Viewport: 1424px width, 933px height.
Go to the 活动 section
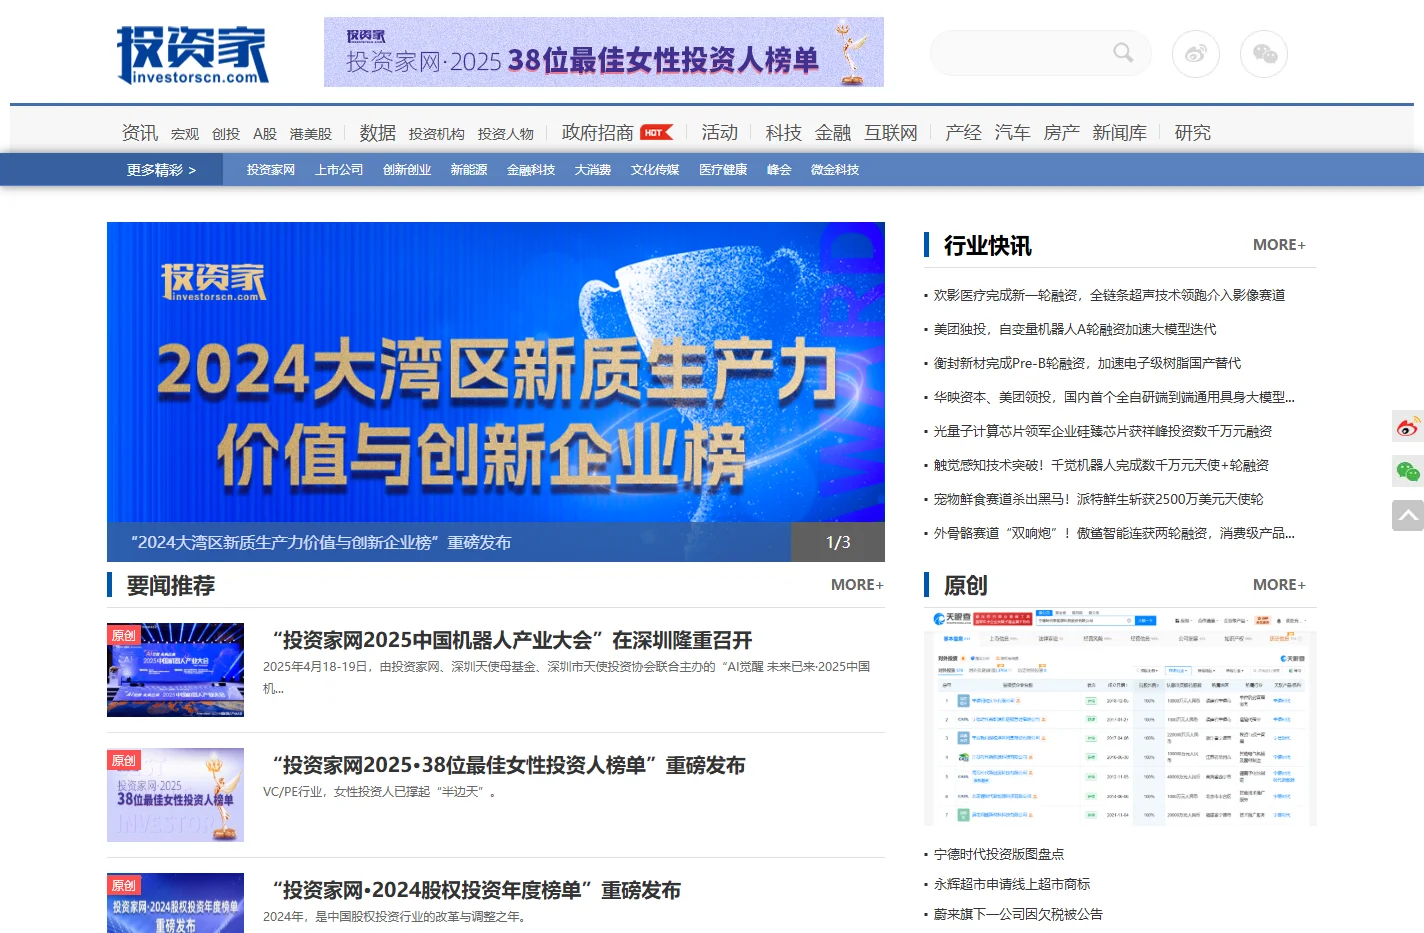[x=720, y=133]
